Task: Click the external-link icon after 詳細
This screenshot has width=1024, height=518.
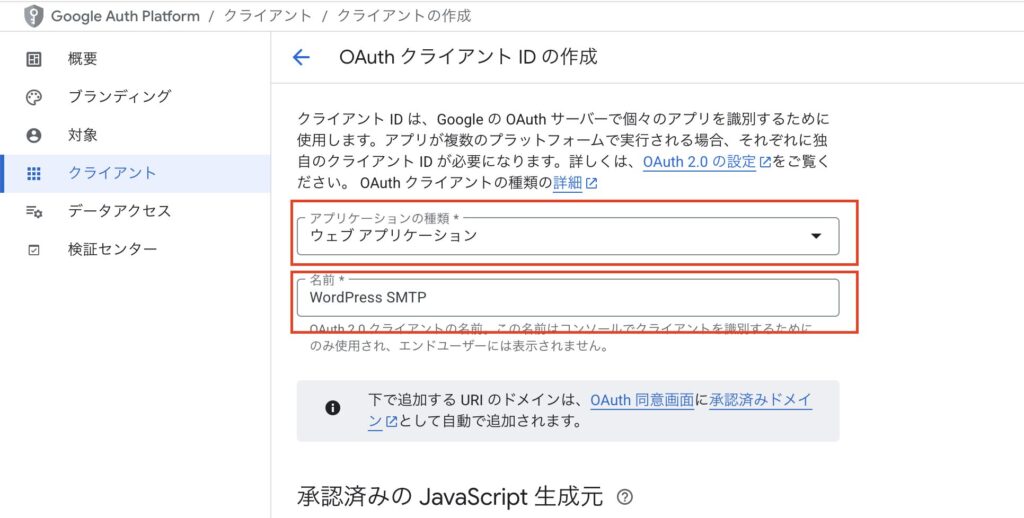Action: tap(591, 184)
